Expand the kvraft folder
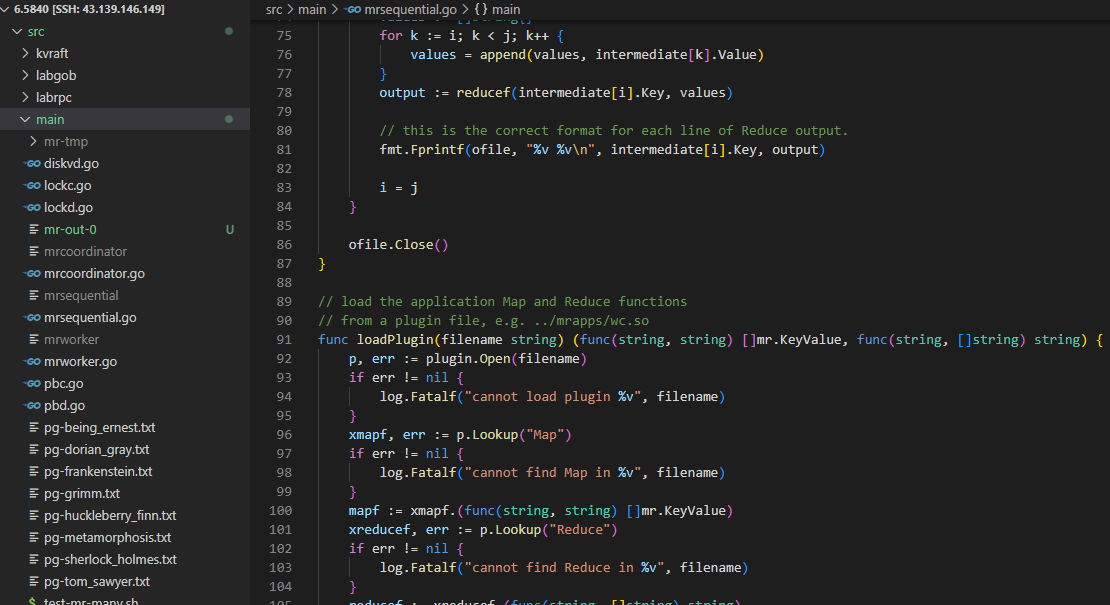 tap(25, 53)
